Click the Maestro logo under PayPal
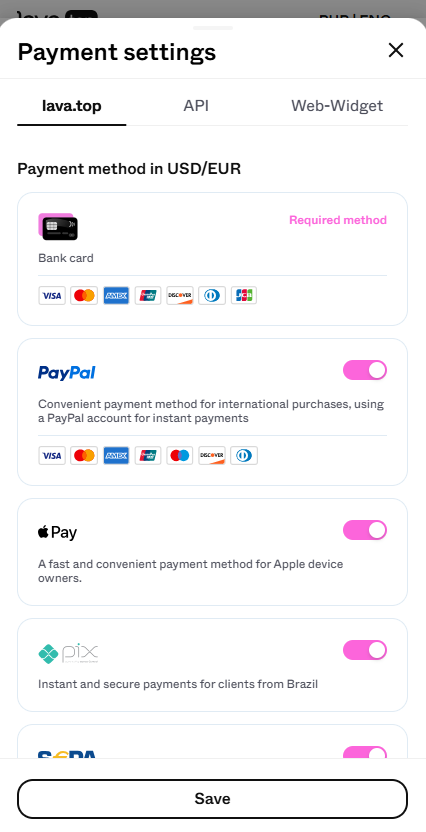Viewport: 426px width, 832px height. (180, 455)
